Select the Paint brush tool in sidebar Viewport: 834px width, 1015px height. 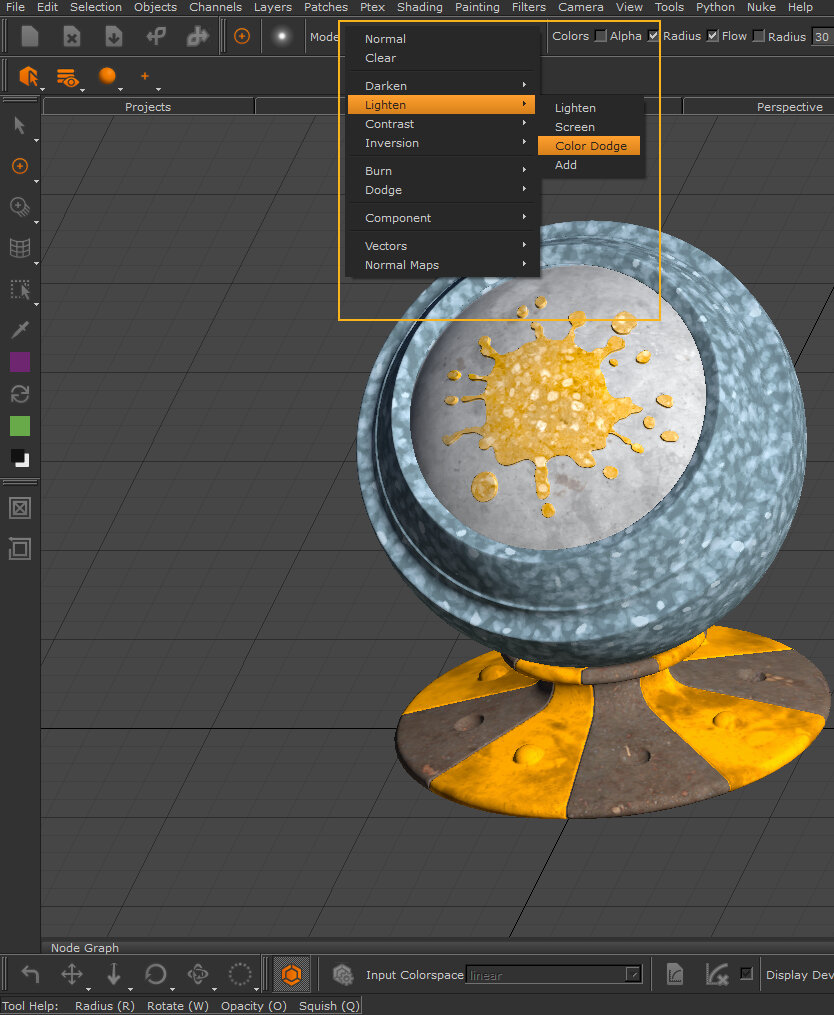[19, 166]
